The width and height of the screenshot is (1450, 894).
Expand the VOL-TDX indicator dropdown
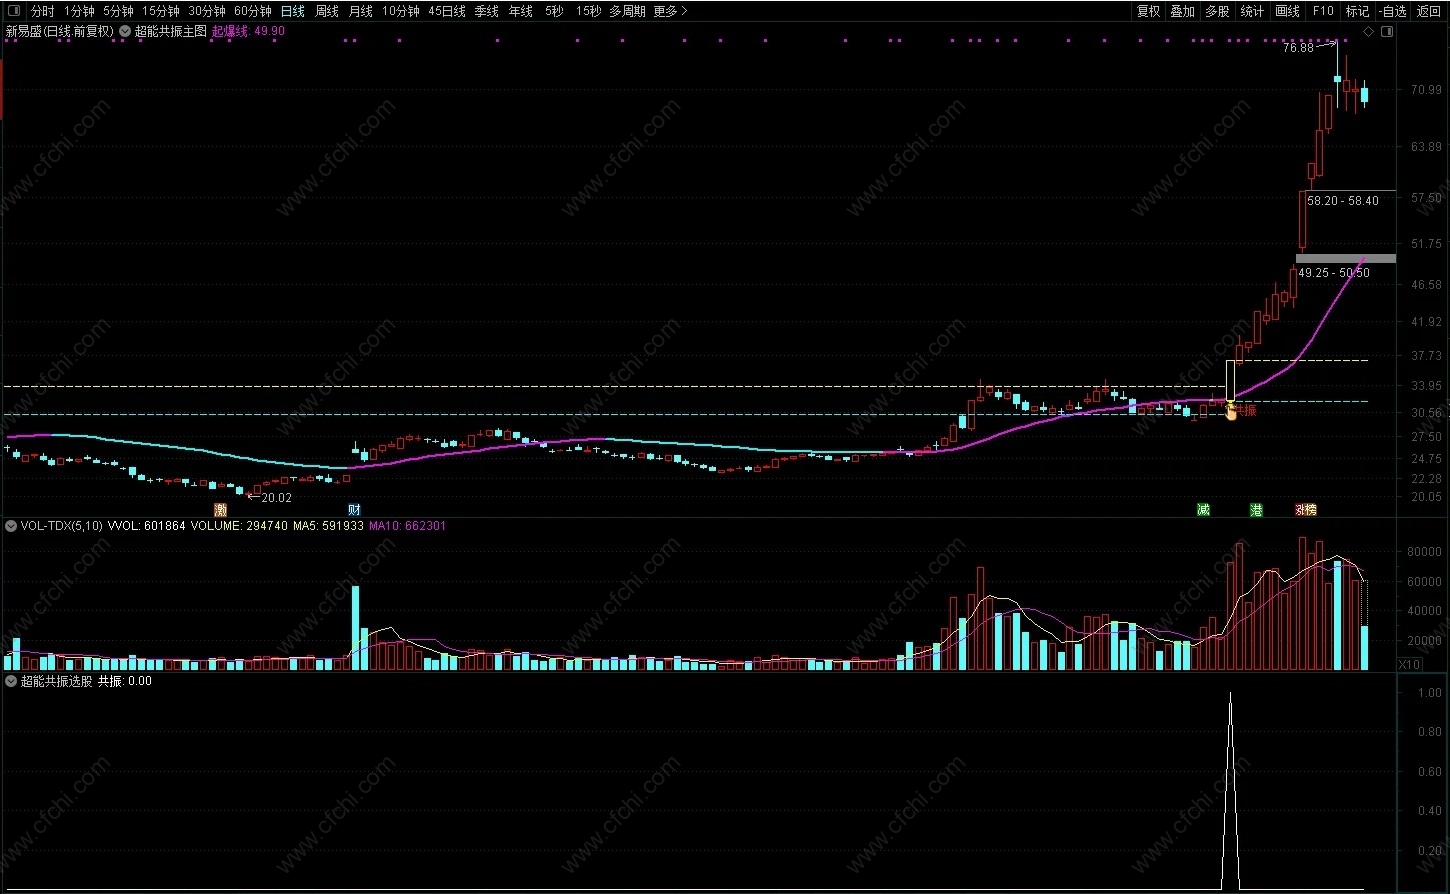[x=11, y=525]
